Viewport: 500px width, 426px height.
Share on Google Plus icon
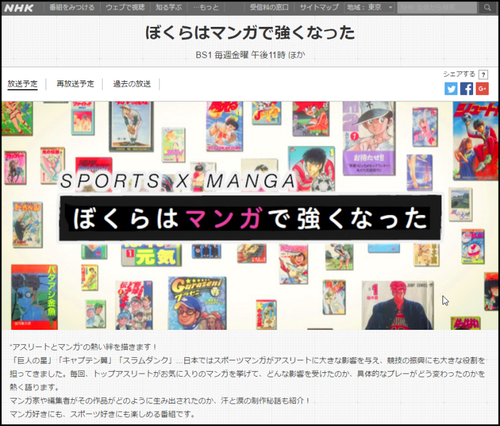[482, 89]
